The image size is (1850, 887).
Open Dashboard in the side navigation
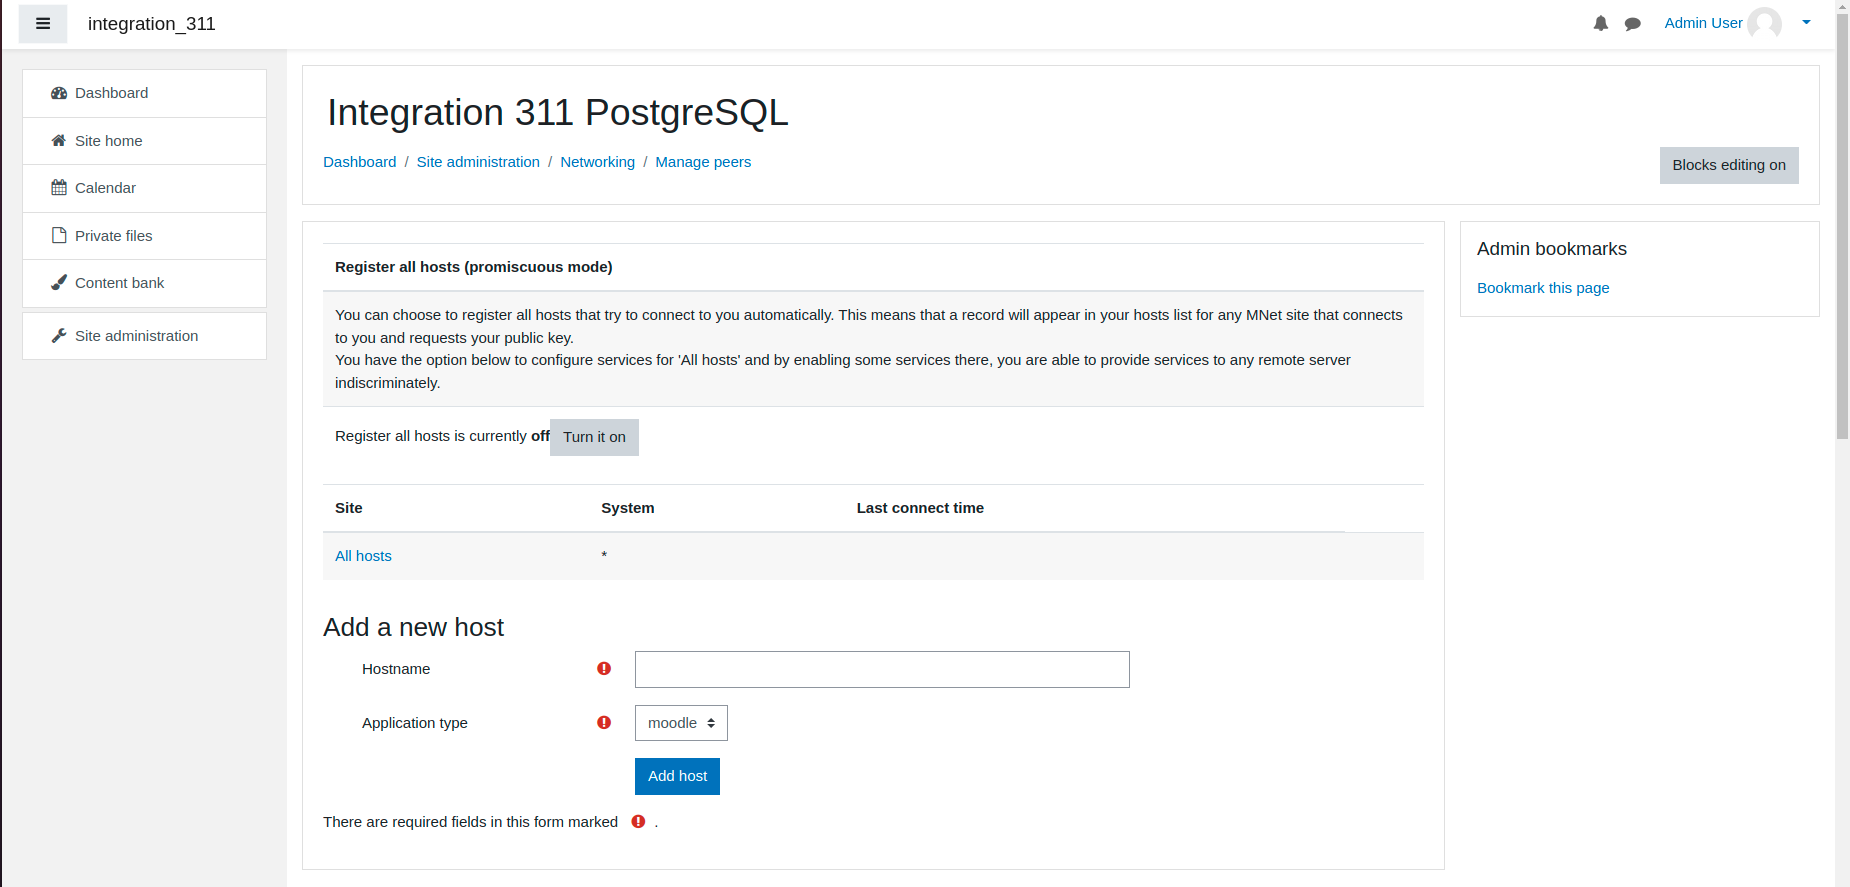(x=144, y=93)
